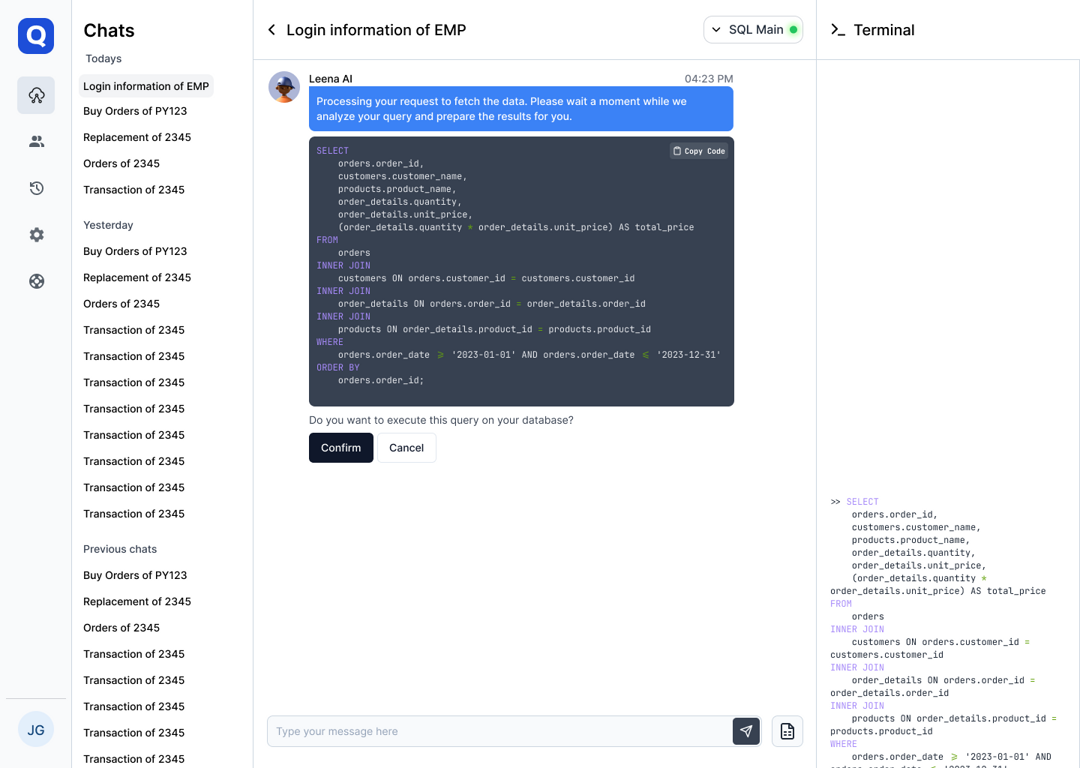Open the help lifebuoy sidebar icon
The image size is (1080, 768).
point(36,281)
